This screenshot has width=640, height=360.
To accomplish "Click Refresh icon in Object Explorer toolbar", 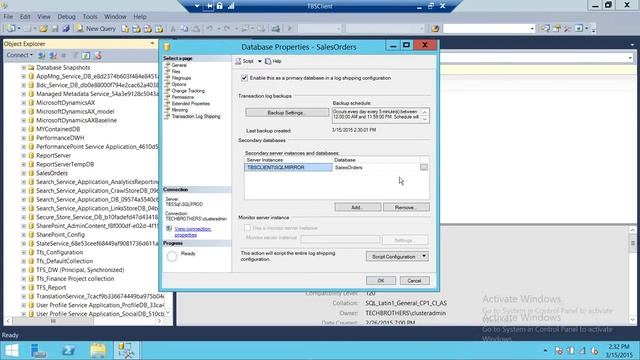I will click(x=86, y=56).
